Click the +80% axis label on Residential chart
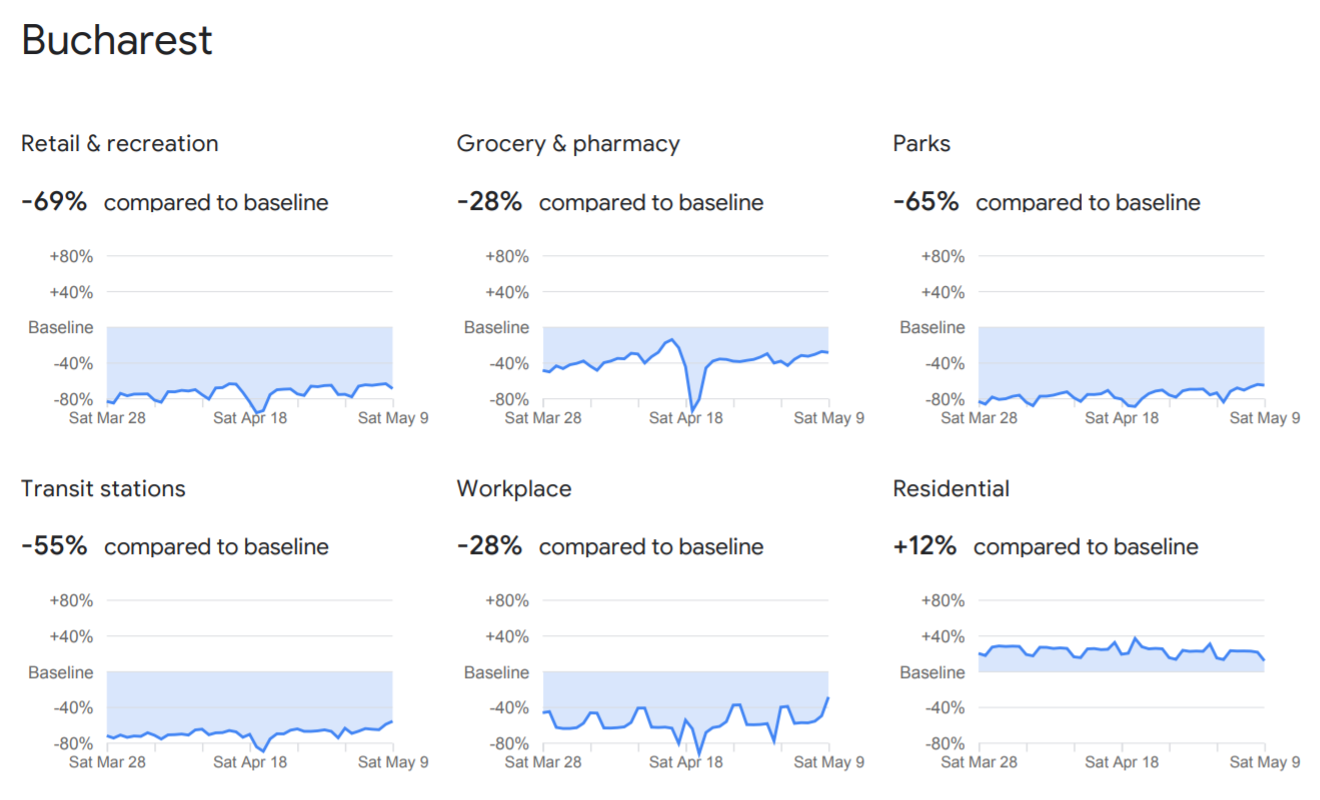This screenshot has height=800, width=1320. pyautogui.click(x=943, y=600)
